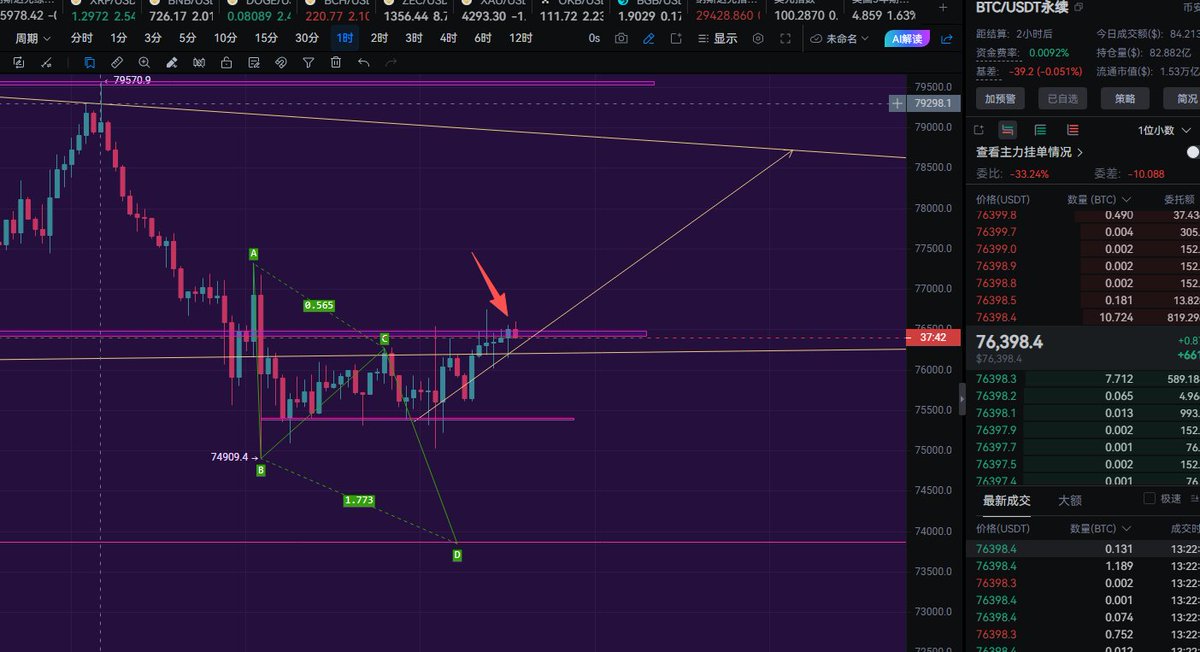
Task: Pop out the order book panel icon
Action: click(979, 130)
